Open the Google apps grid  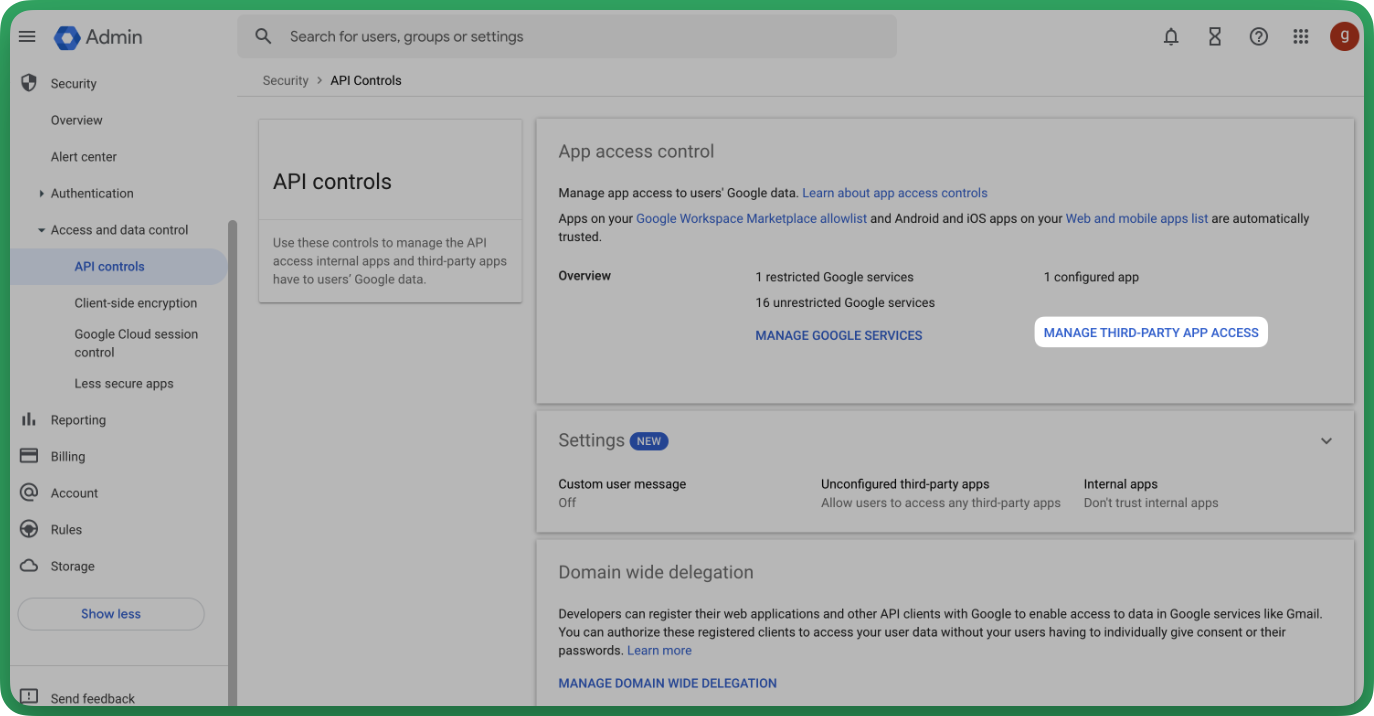[x=1301, y=37]
